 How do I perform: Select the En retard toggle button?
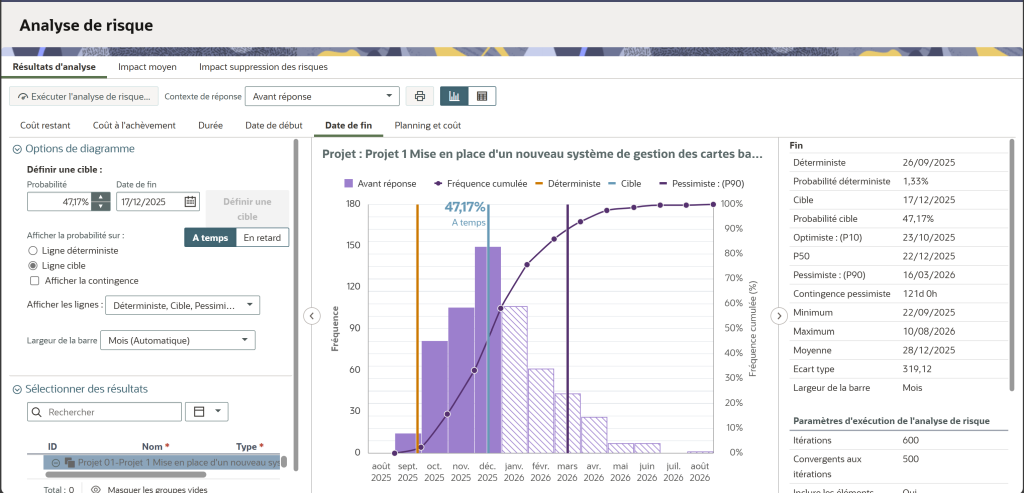pos(264,237)
